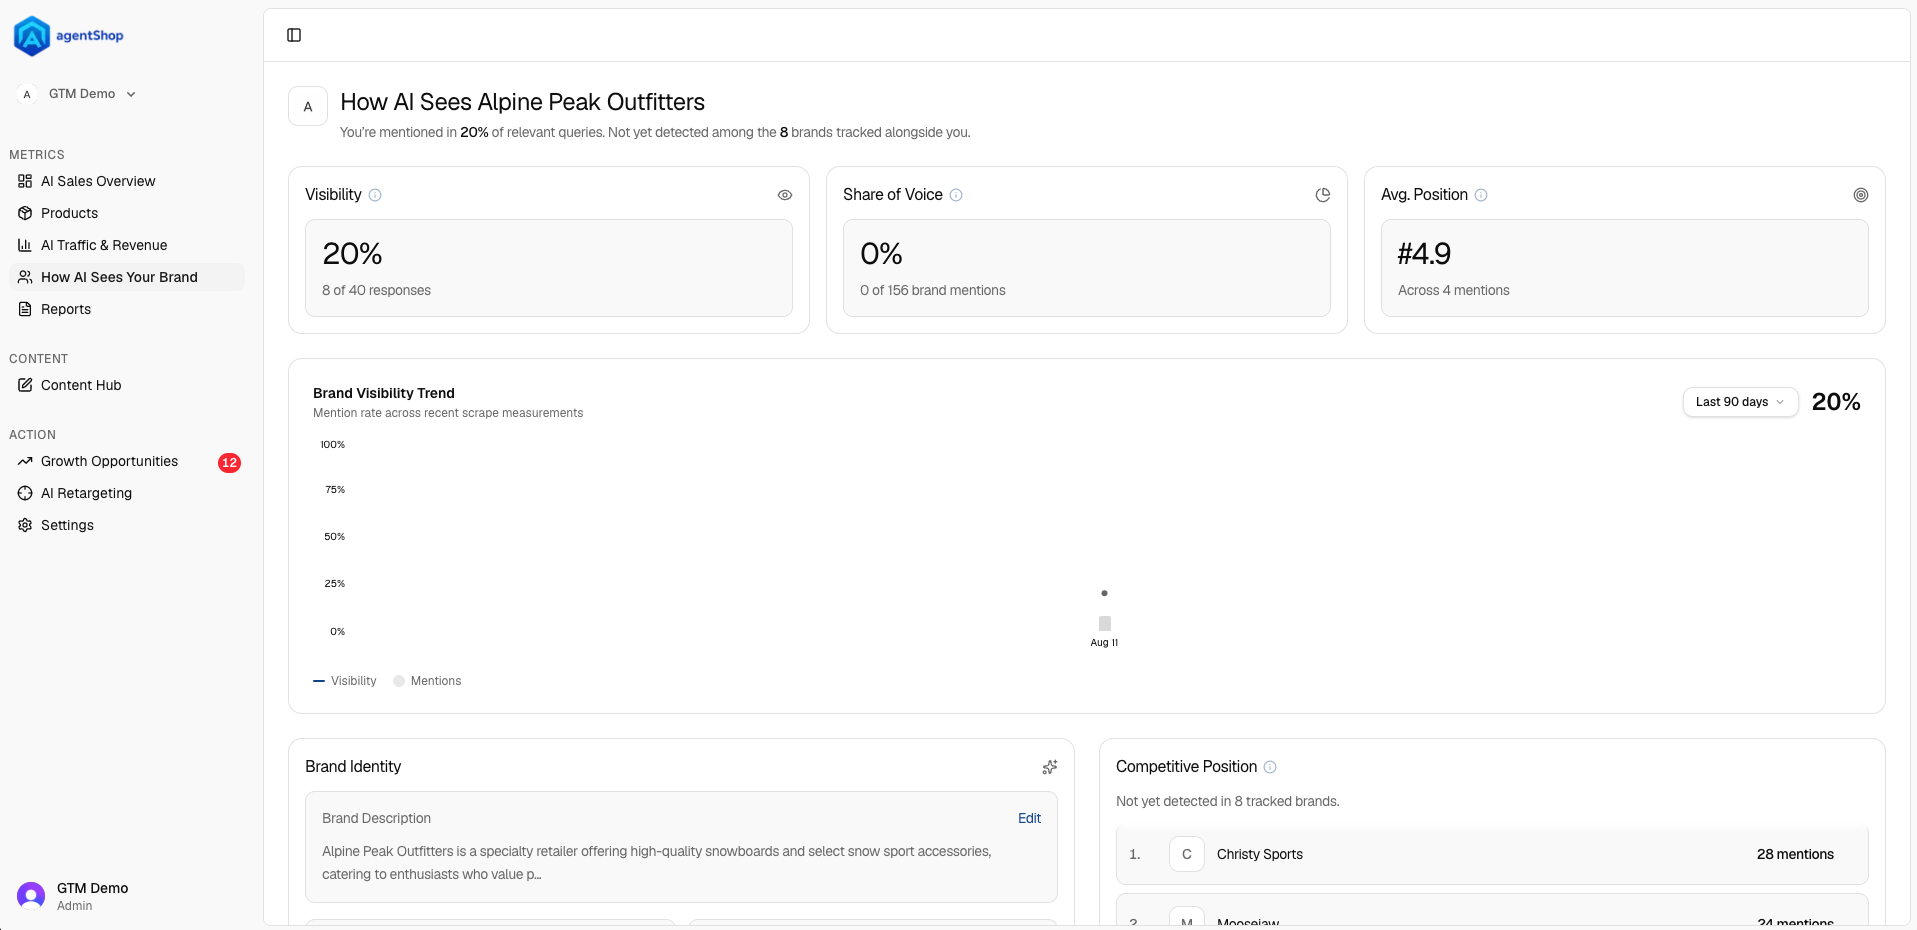
Task: Edit the Brand Description
Action: (1029, 818)
